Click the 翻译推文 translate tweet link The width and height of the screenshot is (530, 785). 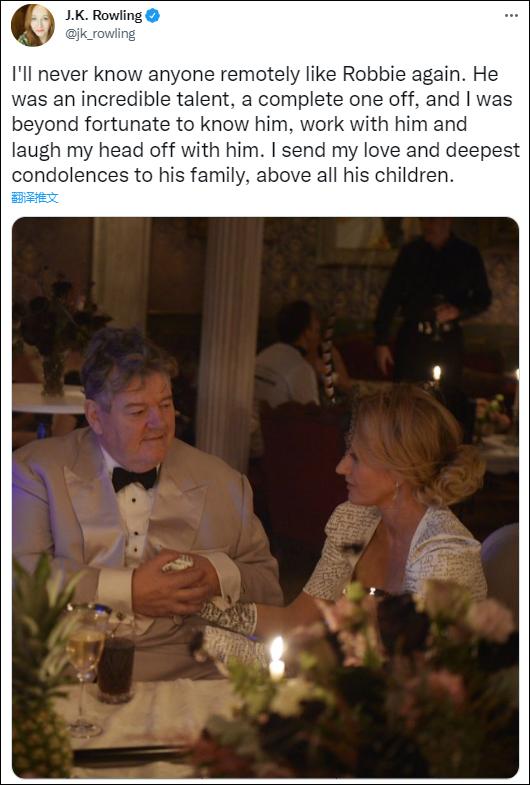[35, 198]
